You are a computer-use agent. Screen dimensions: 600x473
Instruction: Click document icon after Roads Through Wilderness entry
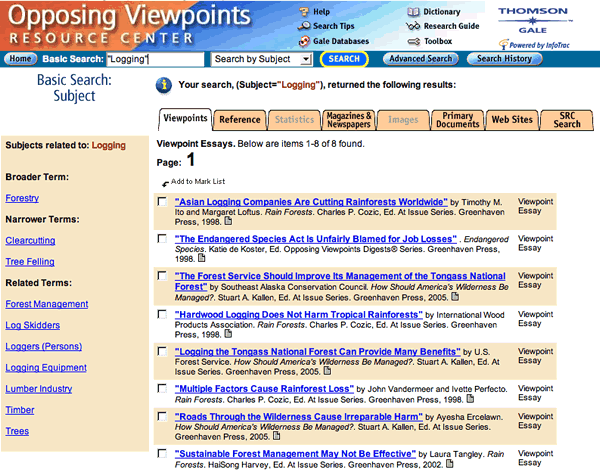[x=276, y=435]
